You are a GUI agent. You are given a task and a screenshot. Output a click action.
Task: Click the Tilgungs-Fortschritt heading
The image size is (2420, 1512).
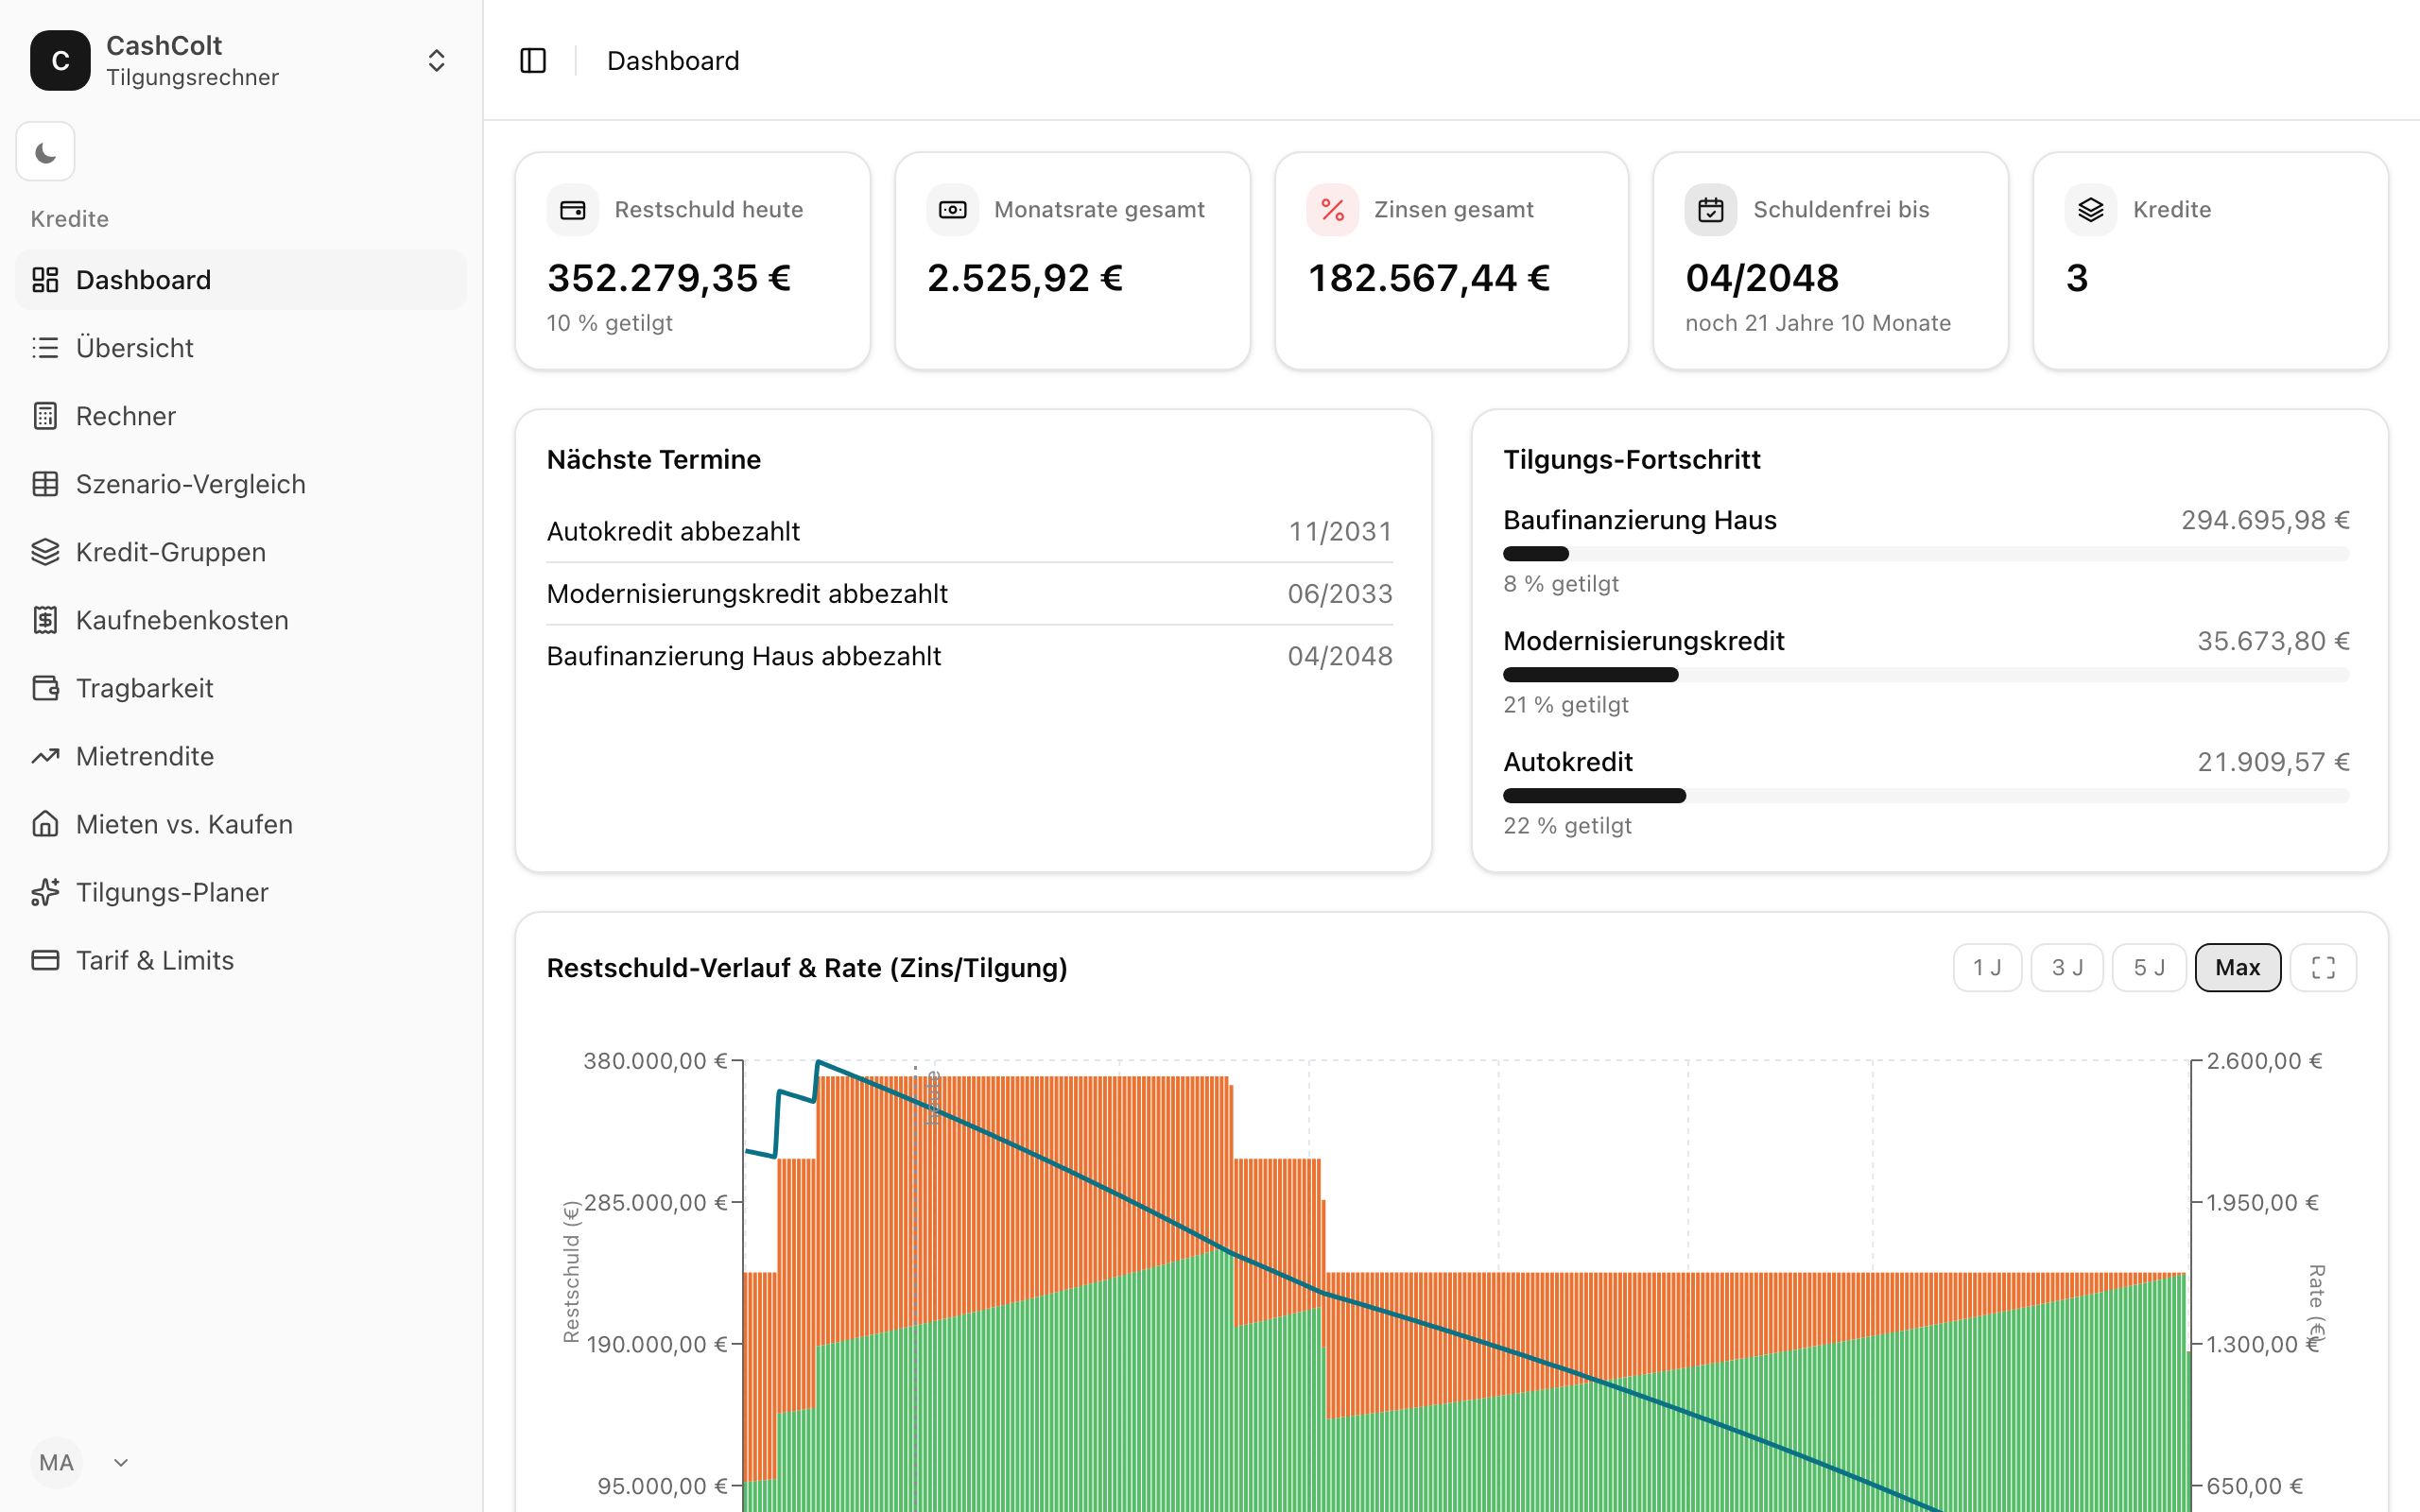coord(1632,459)
